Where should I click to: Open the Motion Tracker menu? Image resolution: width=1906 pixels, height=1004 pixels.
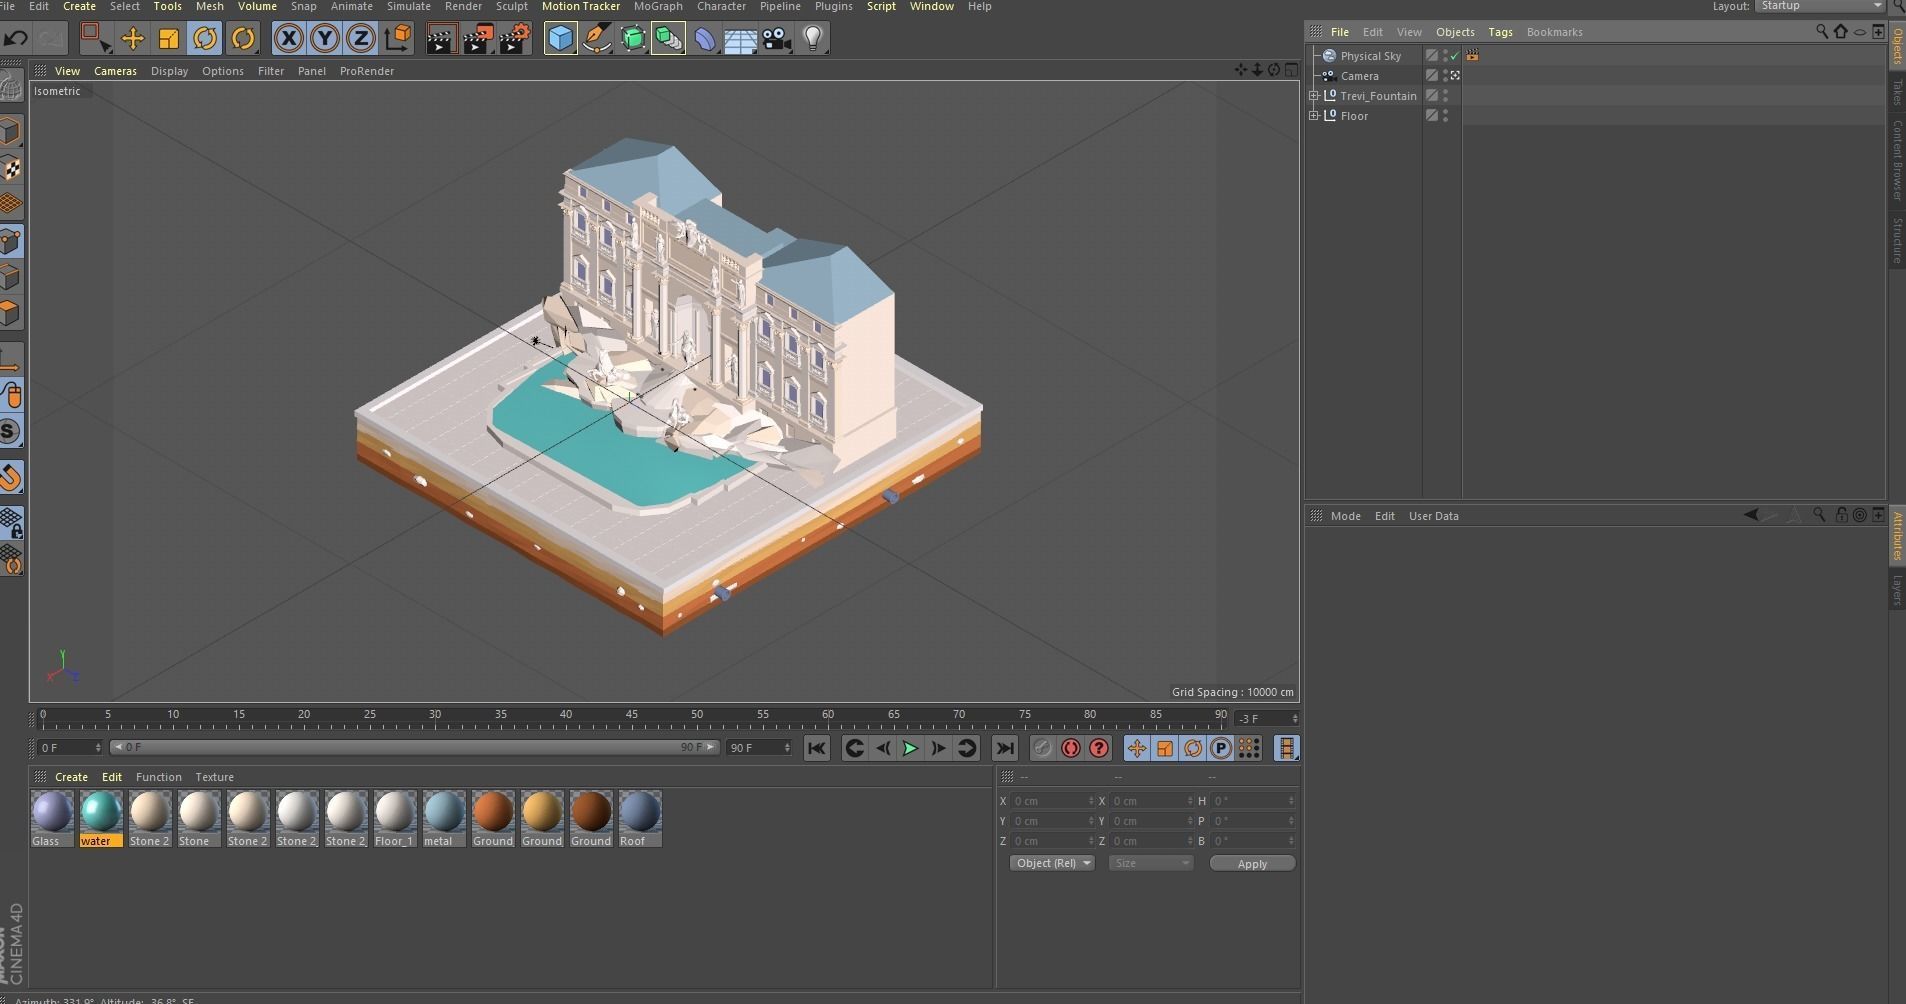(581, 6)
